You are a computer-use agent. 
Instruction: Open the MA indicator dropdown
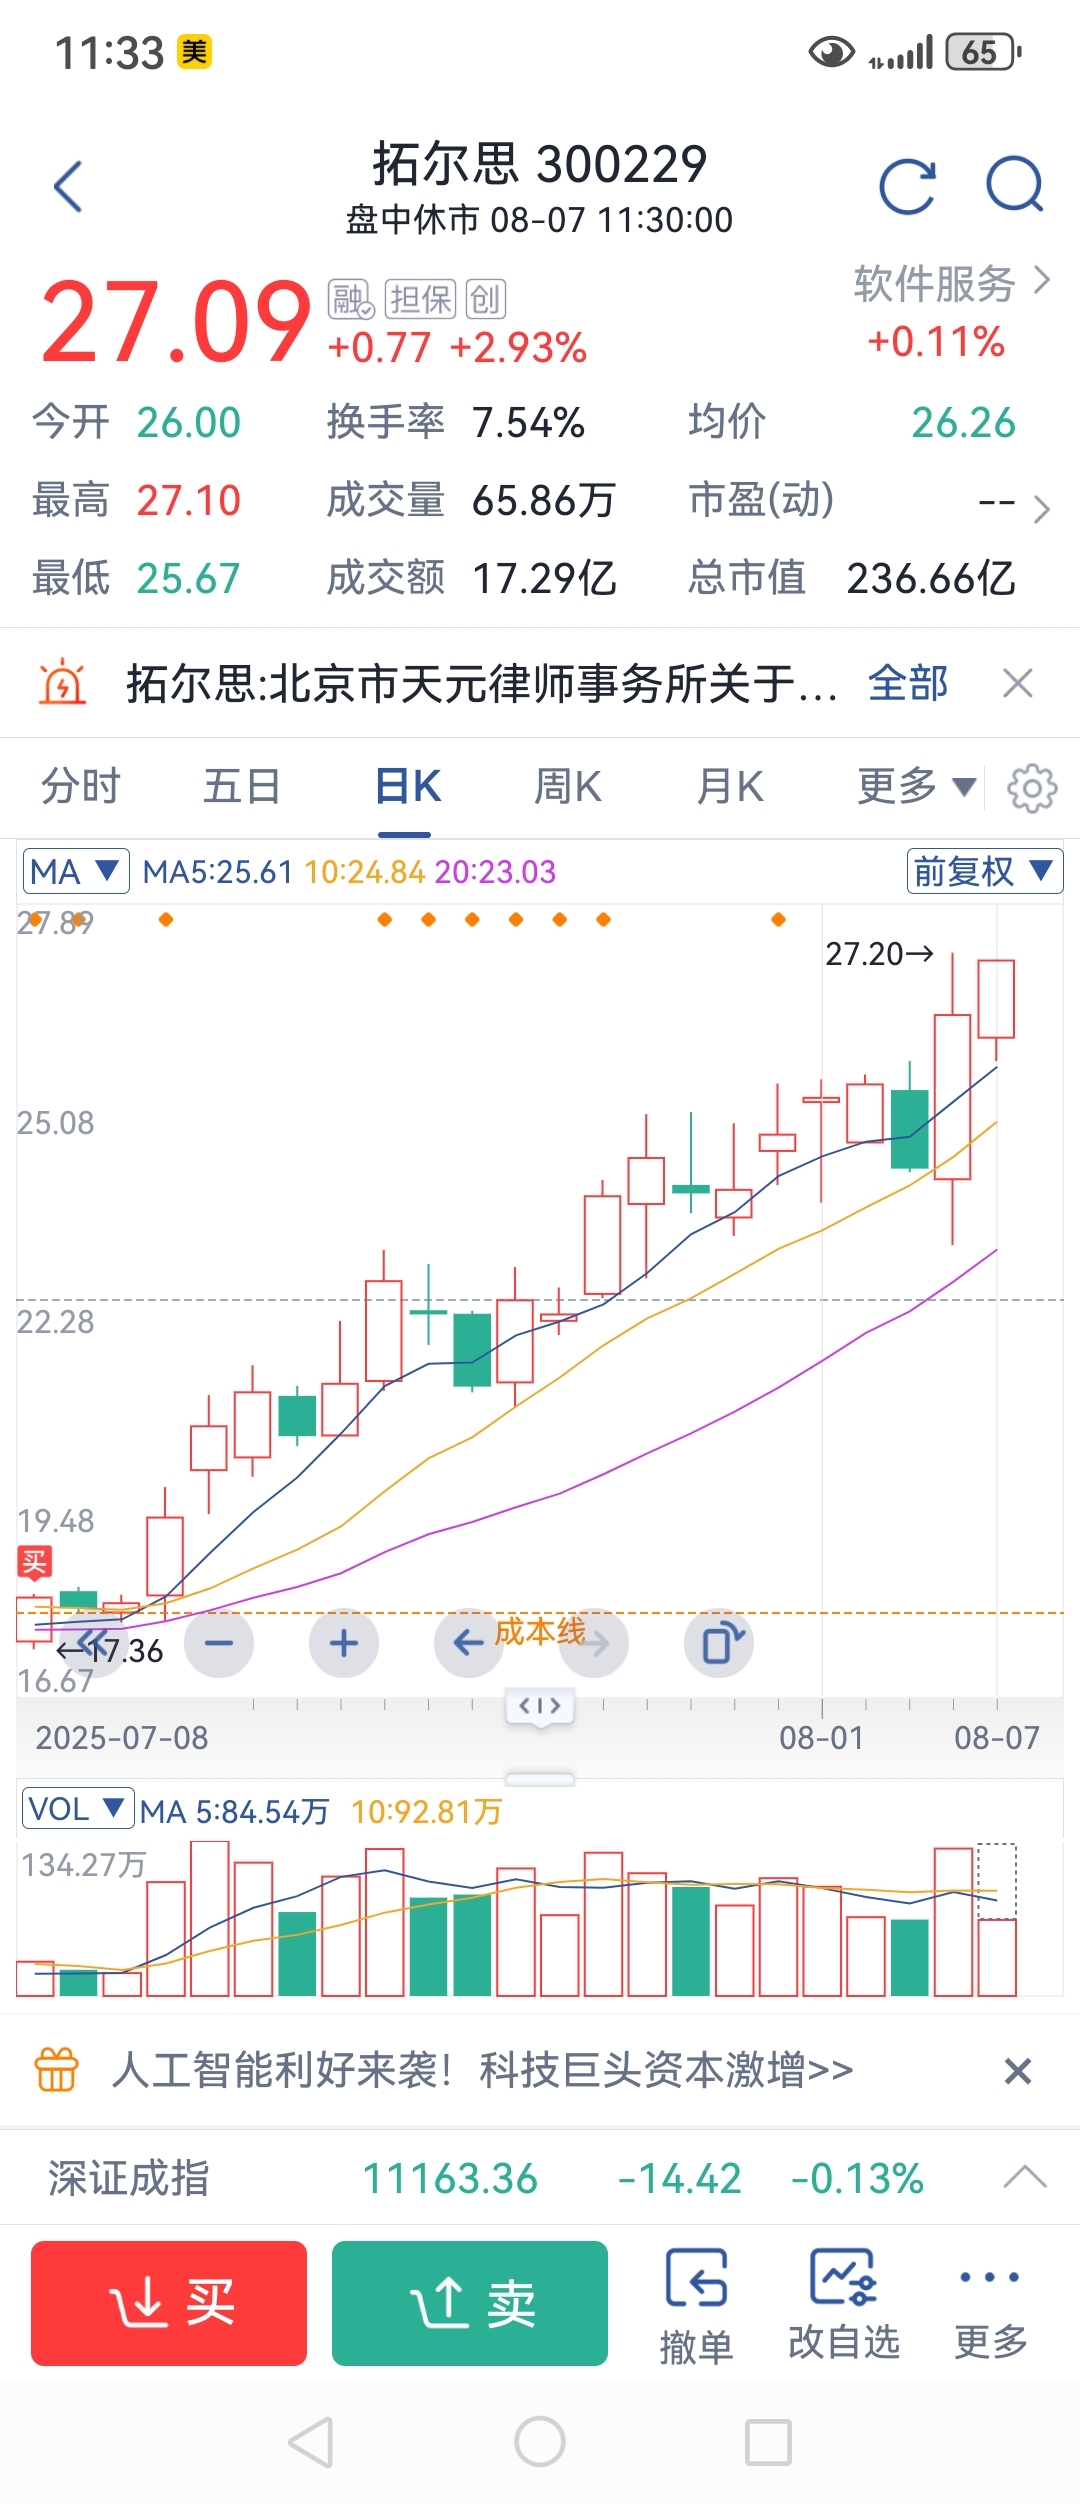coord(76,872)
